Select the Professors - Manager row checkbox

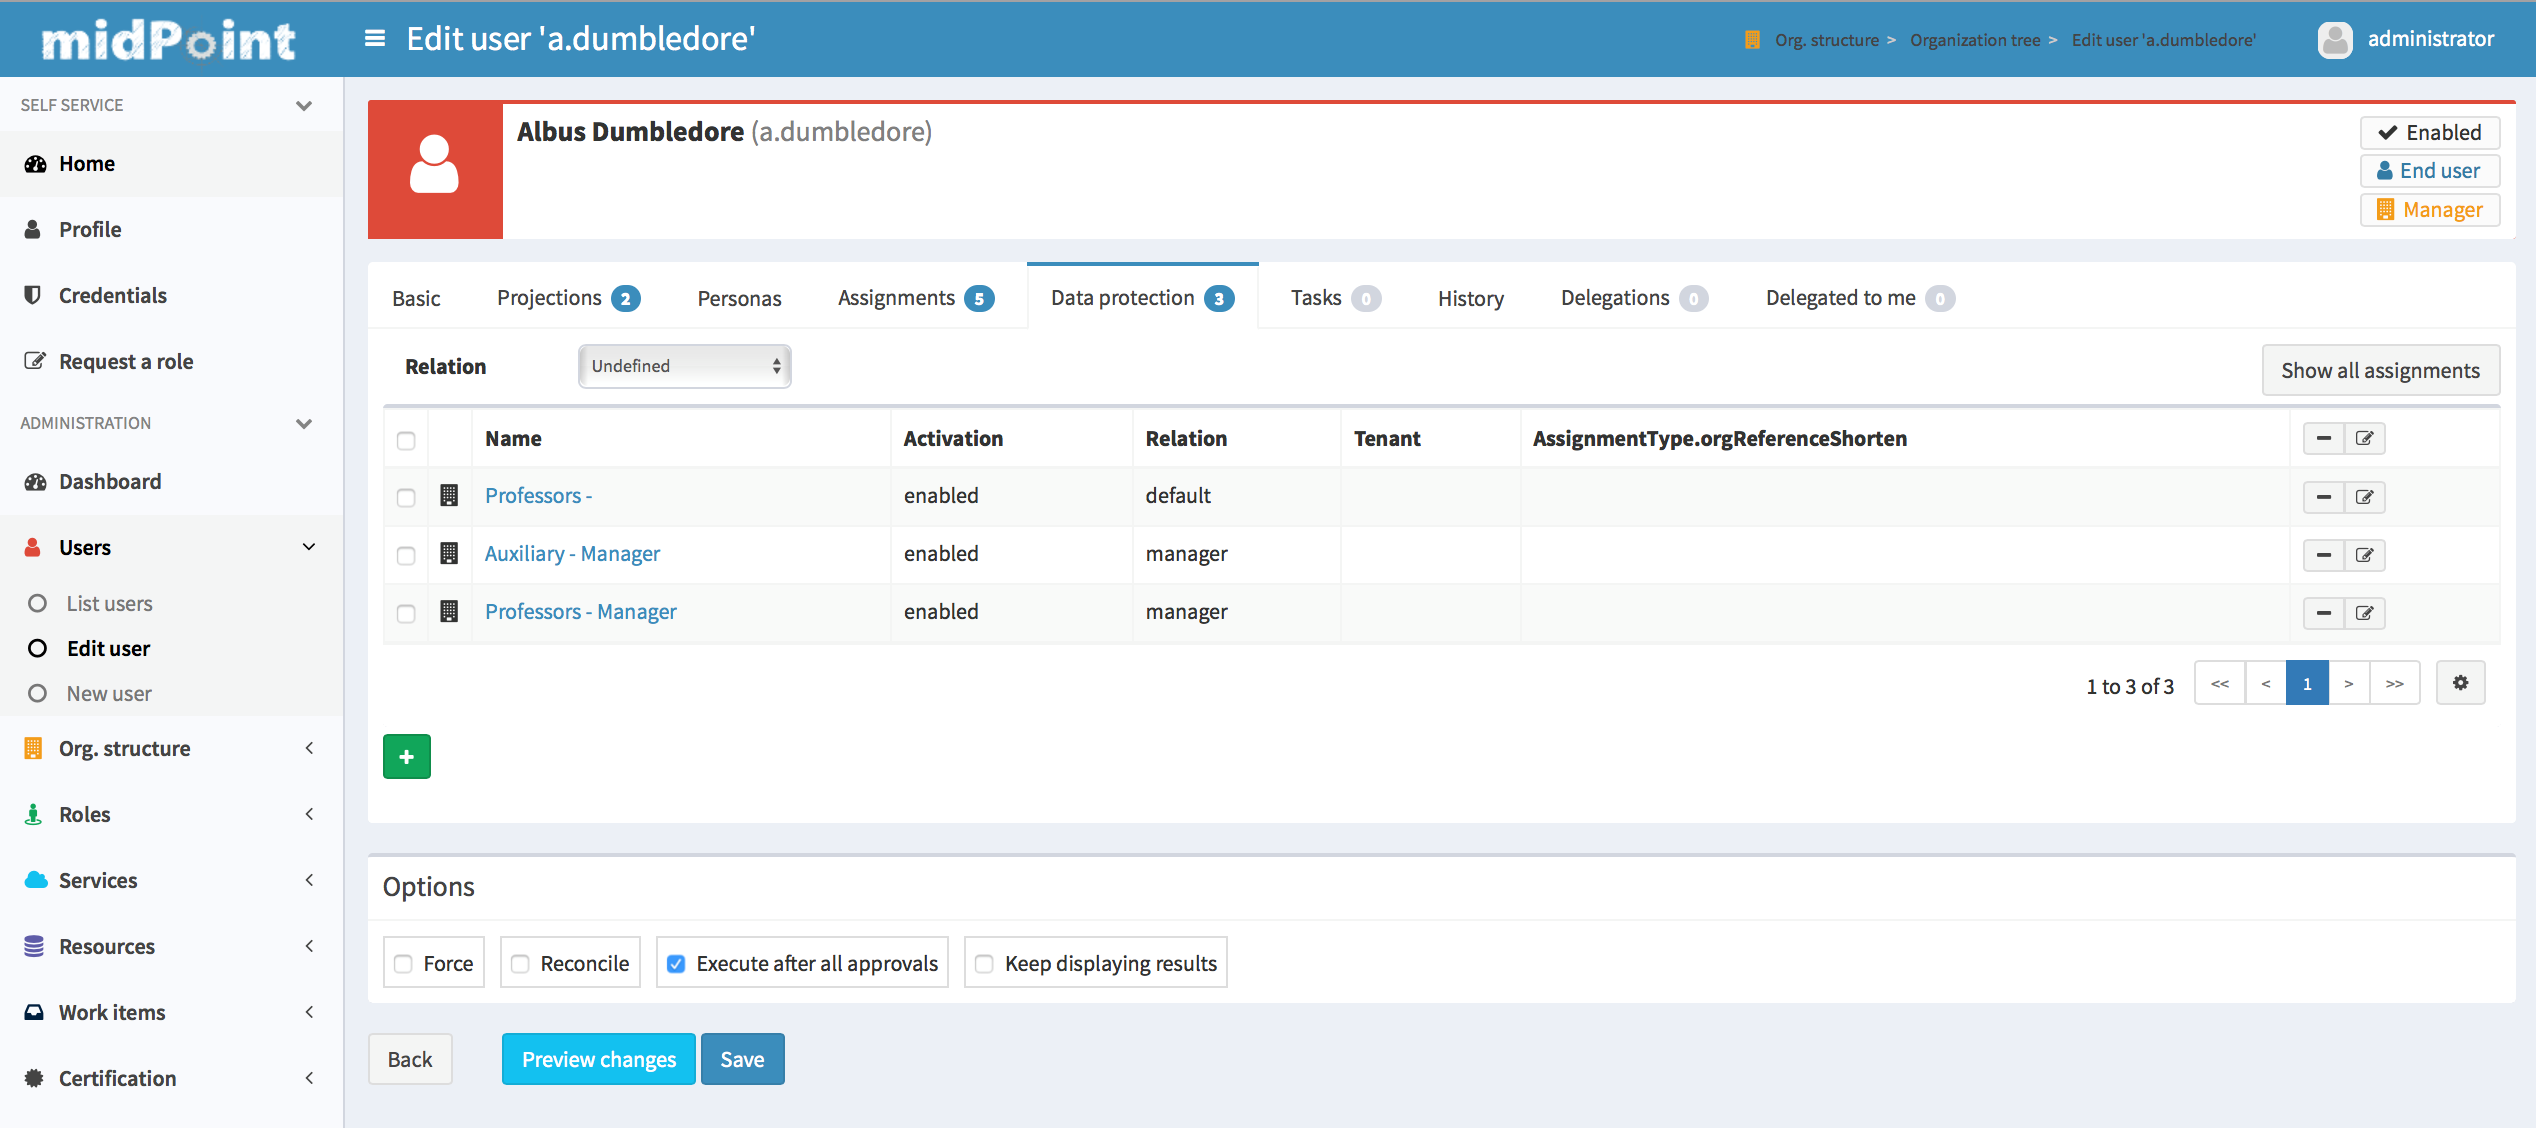click(x=406, y=613)
